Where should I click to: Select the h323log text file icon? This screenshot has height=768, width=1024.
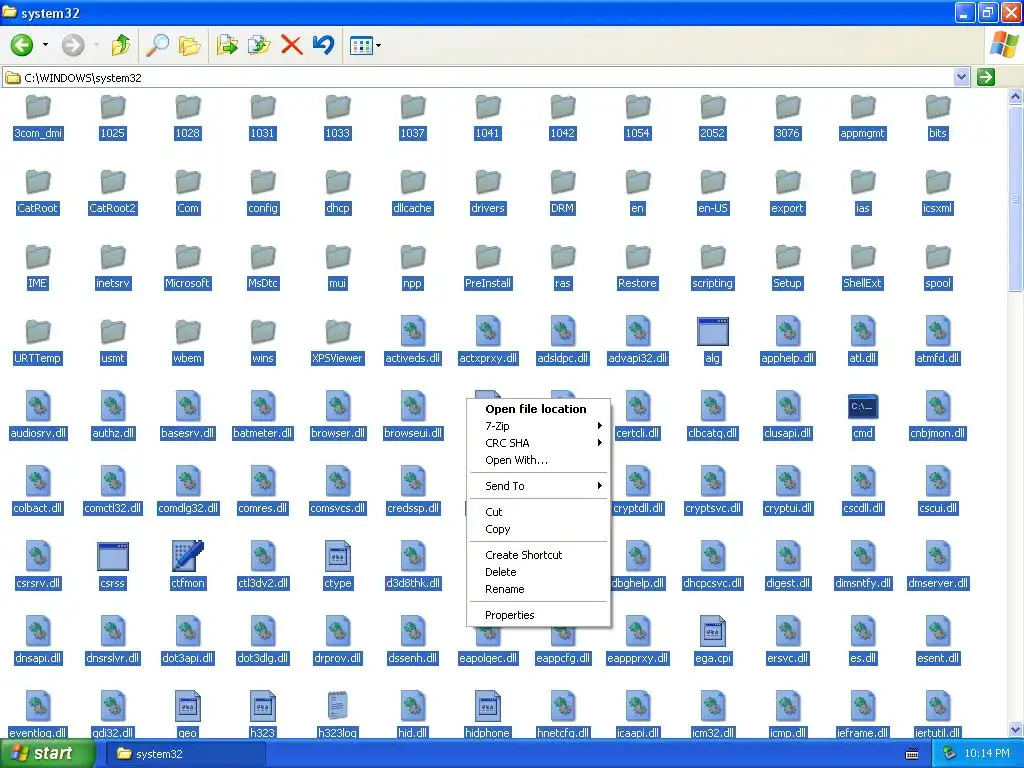tap(338, 706)
